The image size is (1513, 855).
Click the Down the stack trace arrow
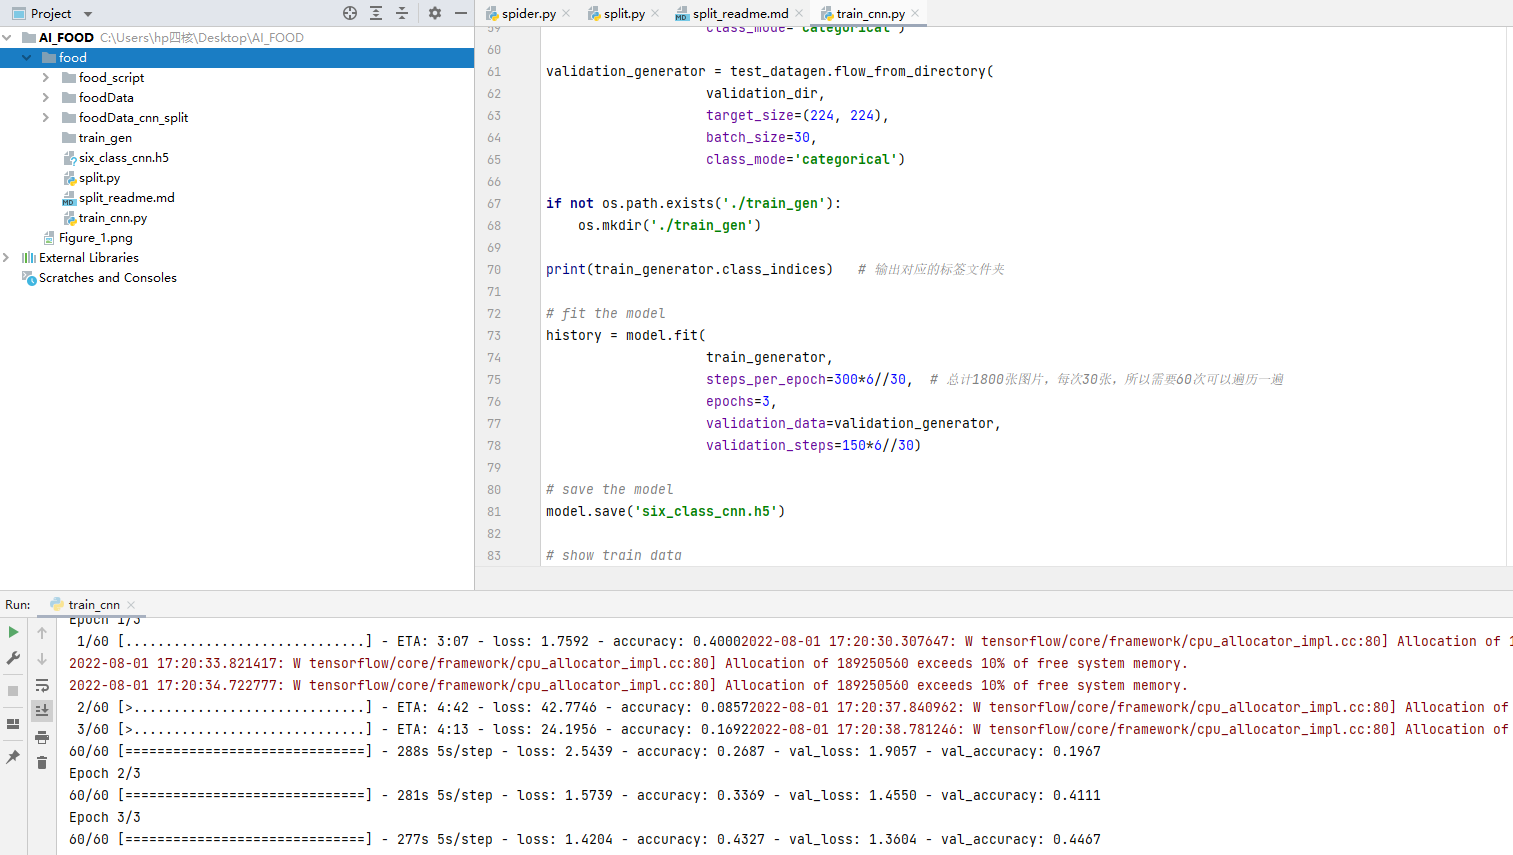42,658
